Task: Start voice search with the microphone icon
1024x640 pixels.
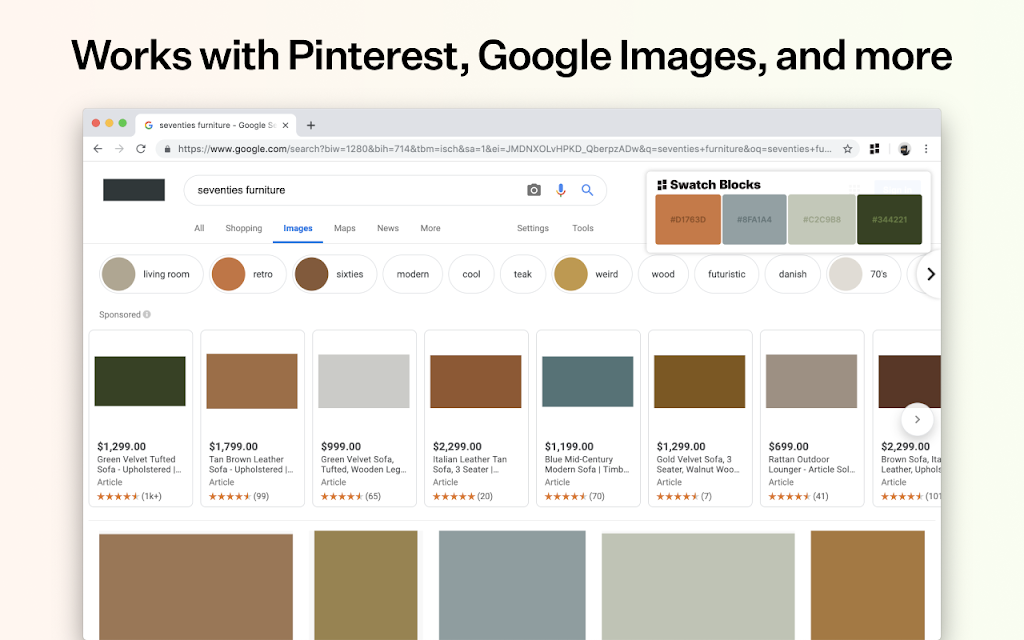Action: [560, 190]
